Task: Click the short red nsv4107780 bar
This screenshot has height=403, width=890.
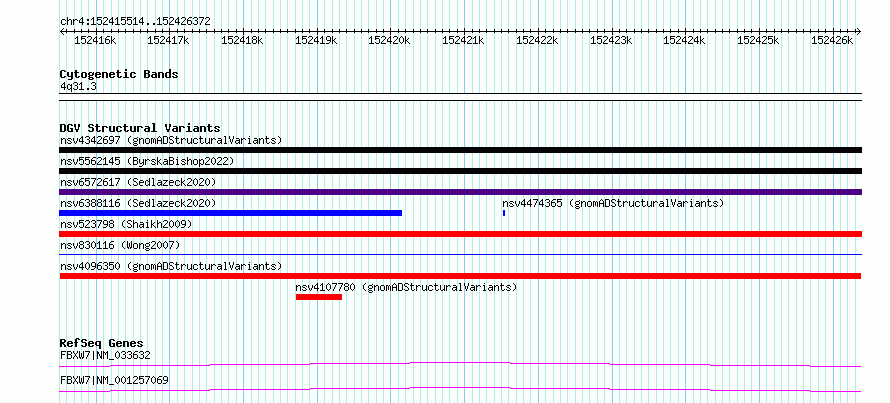Action: pyautogui.click(x=318, y=297)
